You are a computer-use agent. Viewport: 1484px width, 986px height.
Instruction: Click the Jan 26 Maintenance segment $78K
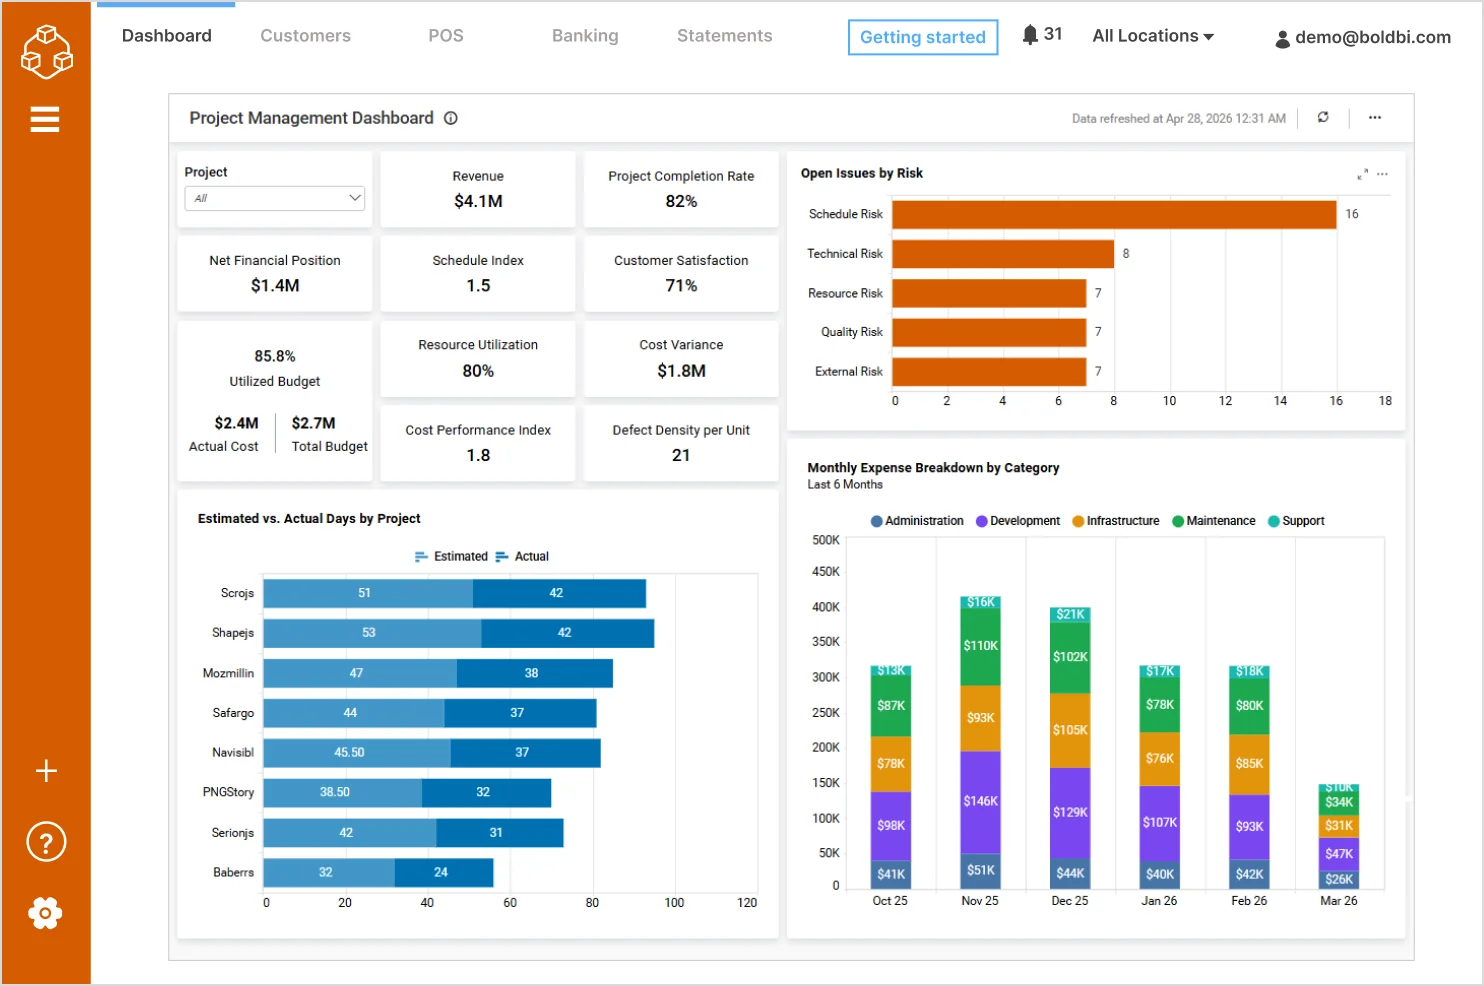point(1160,705)
